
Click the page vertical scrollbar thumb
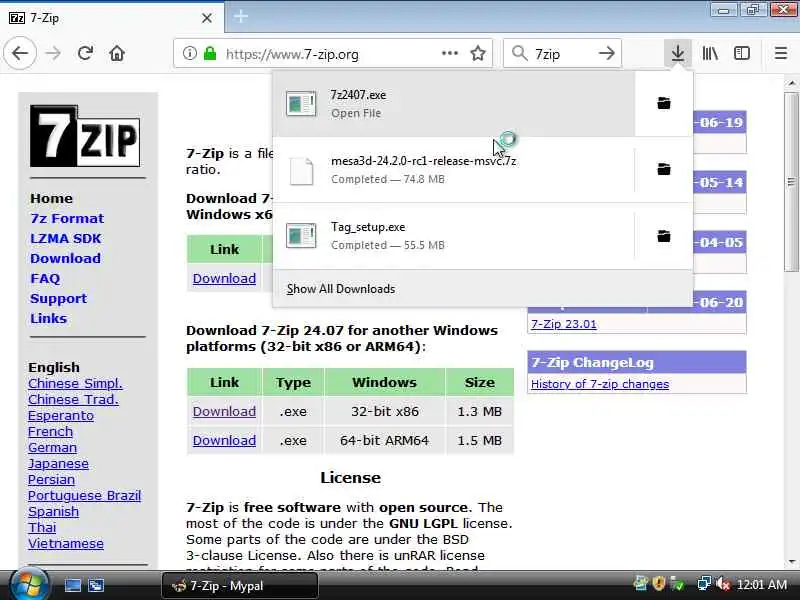point(791,182)
